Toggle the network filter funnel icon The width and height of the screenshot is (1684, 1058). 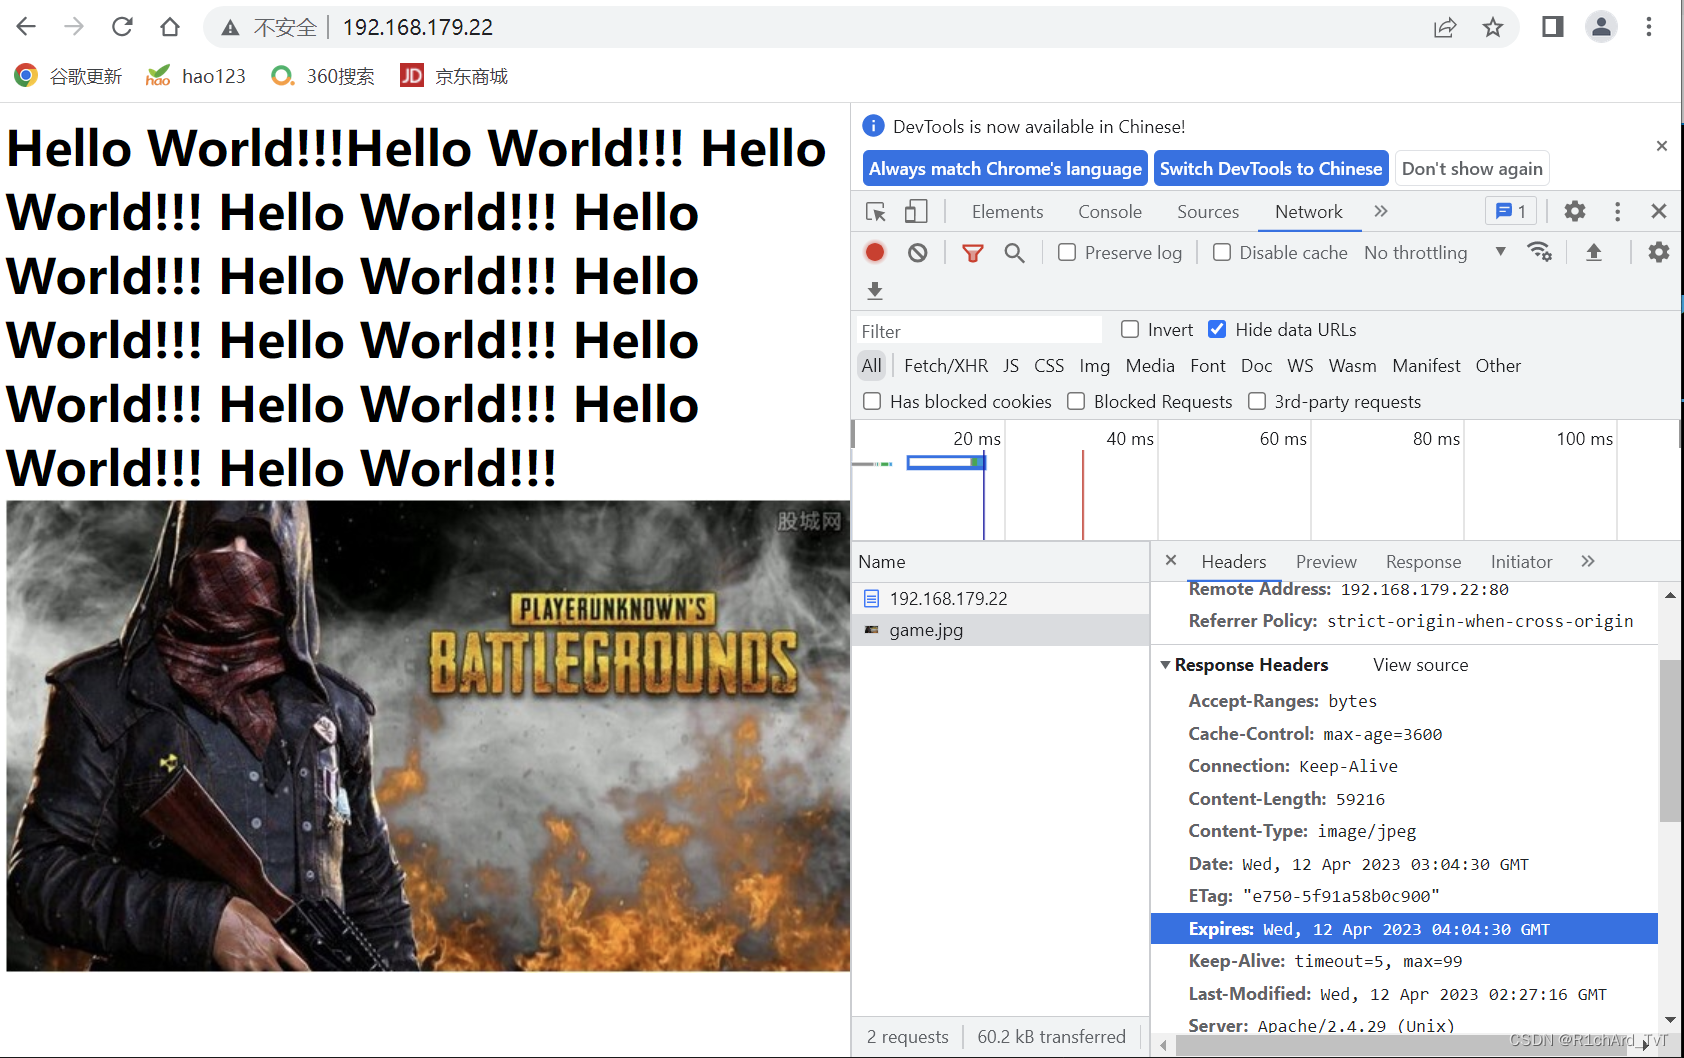pyautogui.click(x=972, y=253)
